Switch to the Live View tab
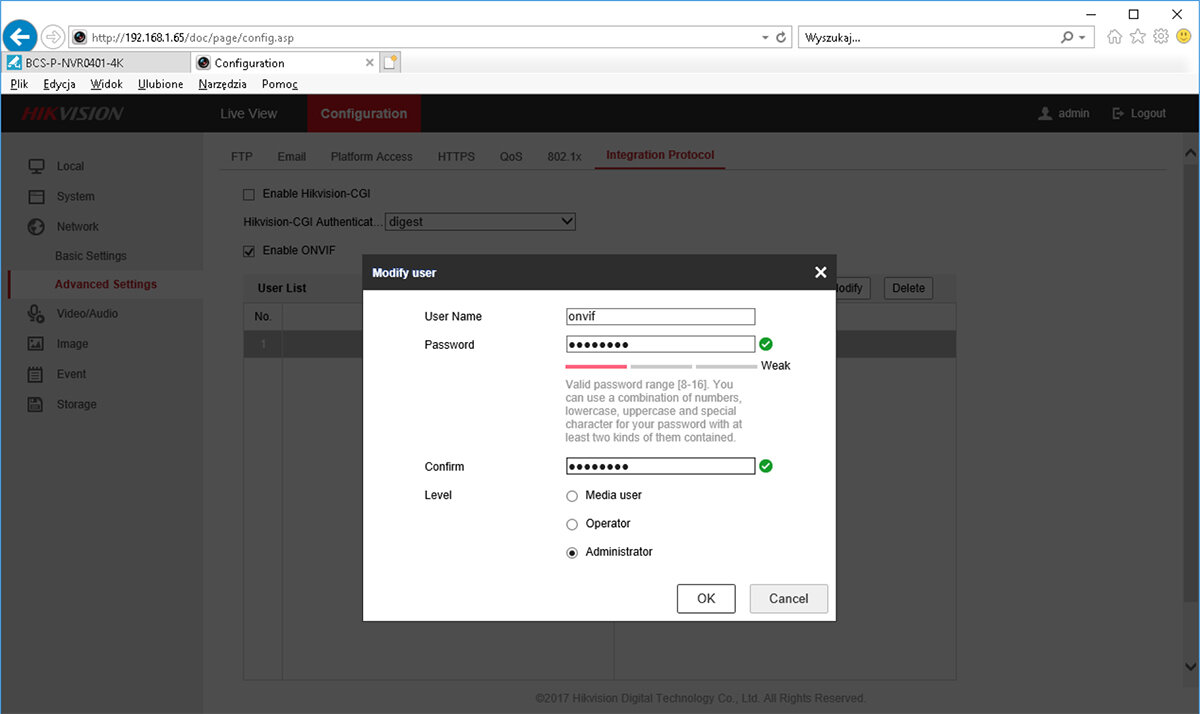This screenshot has height=714, width=1200. (x=248, y=114)
